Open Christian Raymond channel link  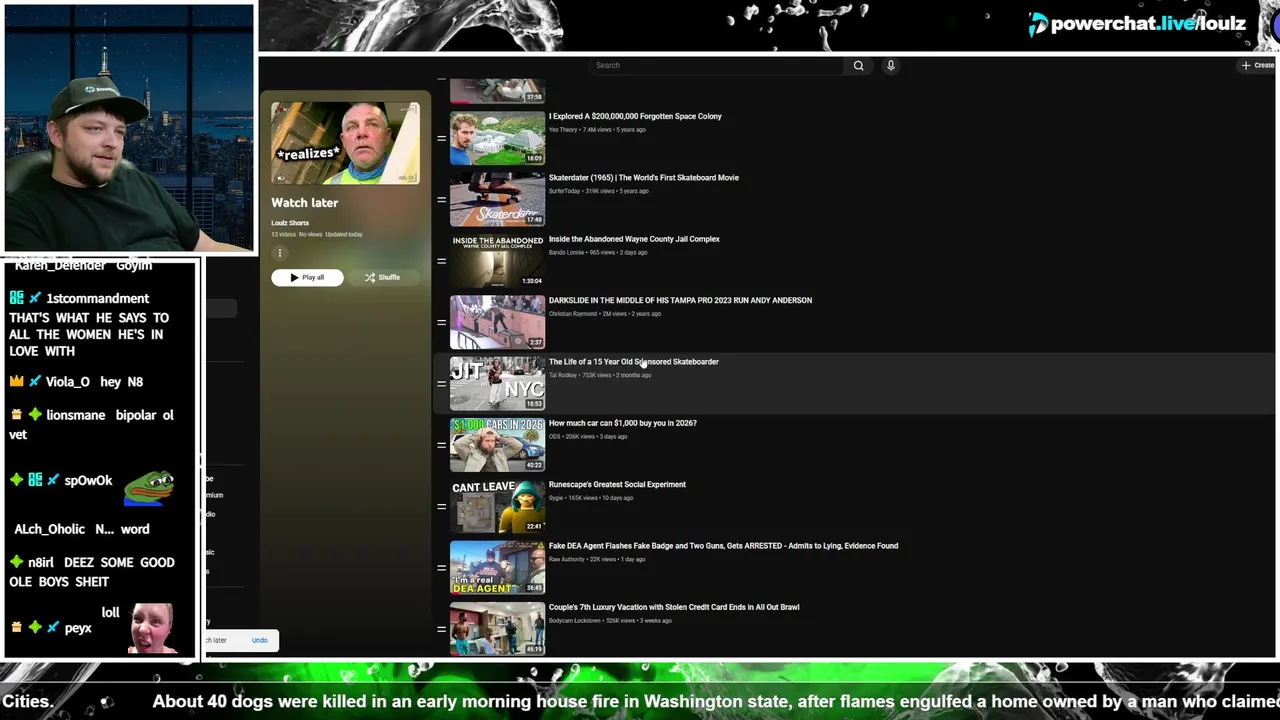pyautogui.click(x=572, y=314)
